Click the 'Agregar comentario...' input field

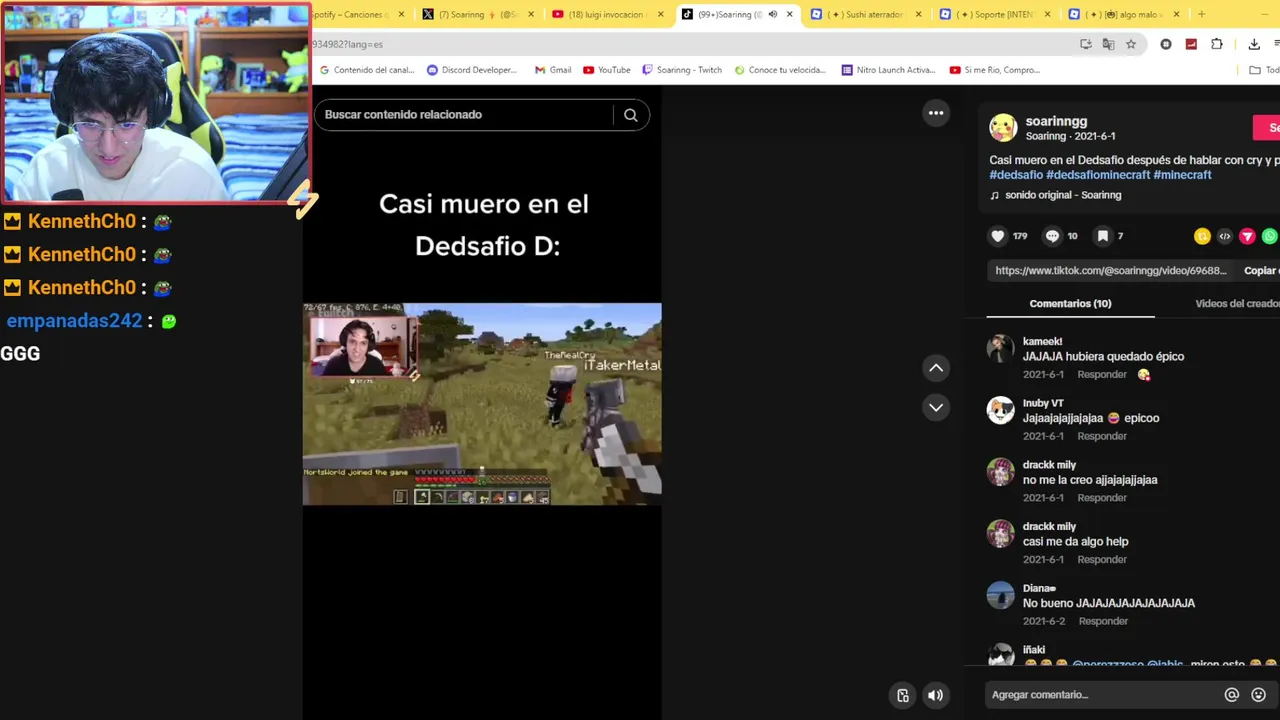(1104, 695)
